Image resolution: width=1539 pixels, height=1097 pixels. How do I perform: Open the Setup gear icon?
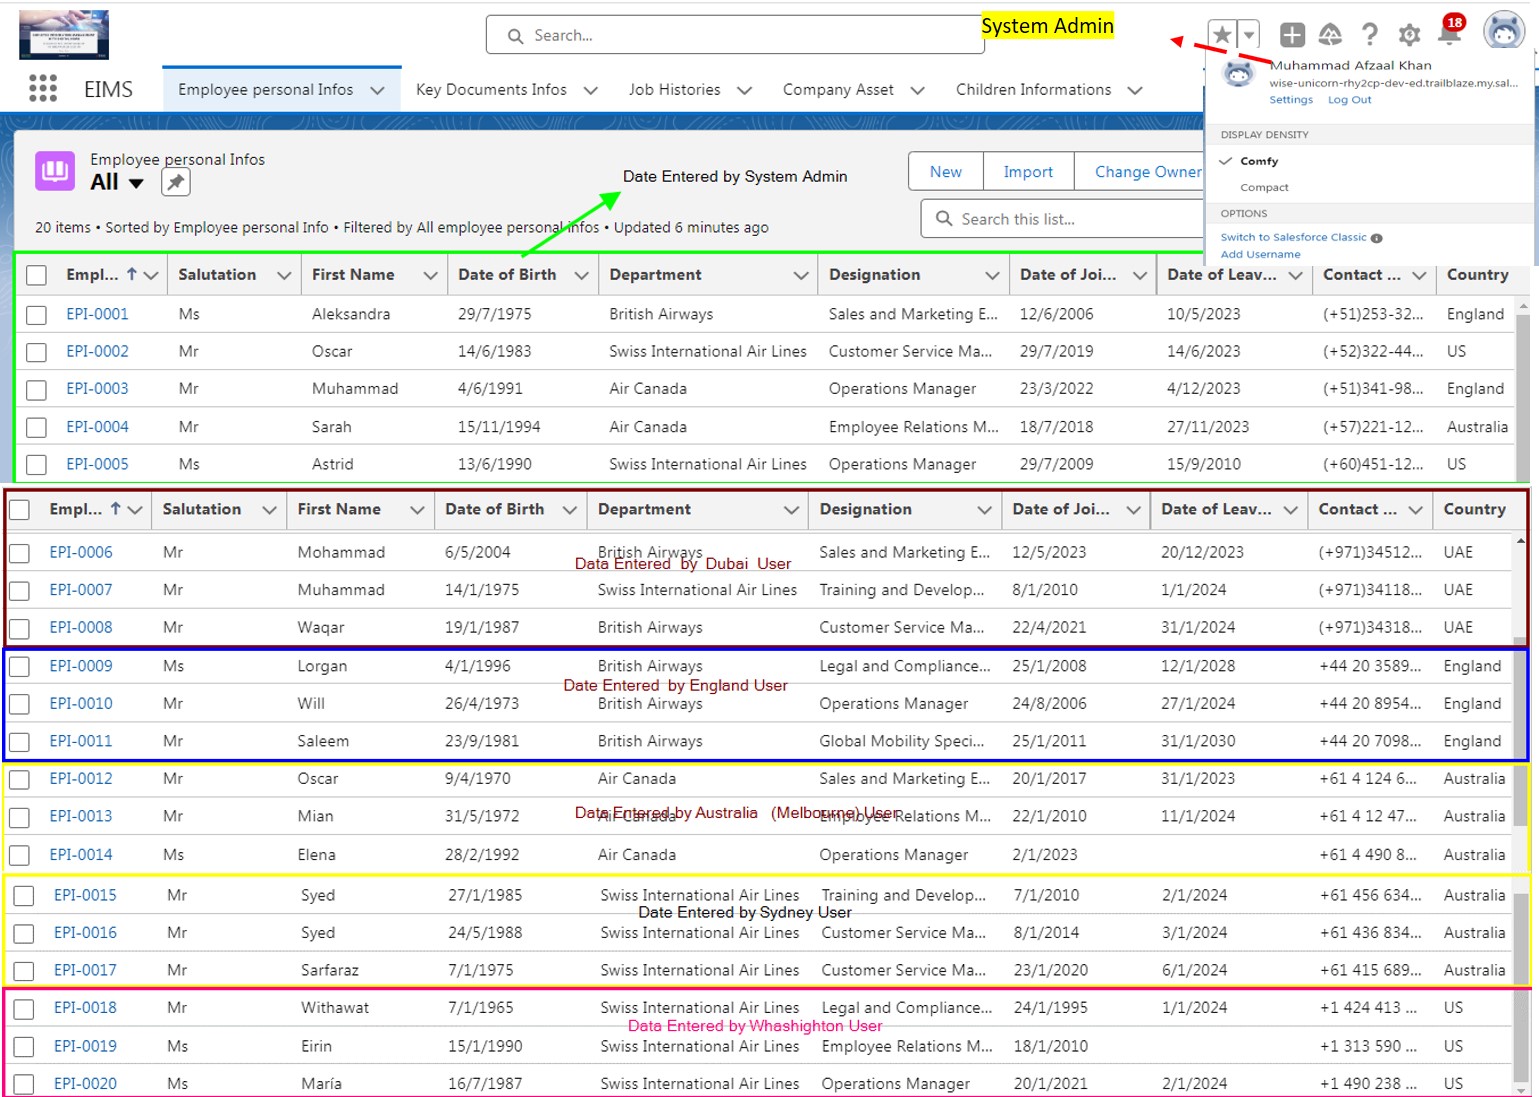[x=1409, y=35]
